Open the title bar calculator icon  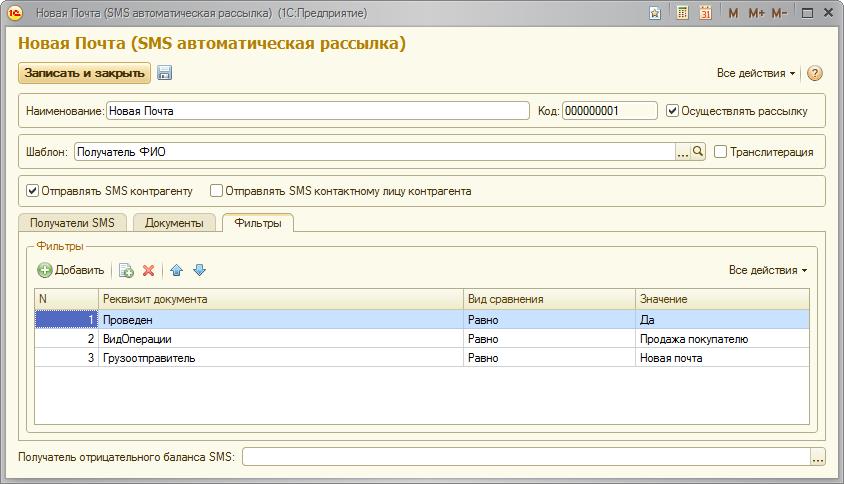point(682,13)
